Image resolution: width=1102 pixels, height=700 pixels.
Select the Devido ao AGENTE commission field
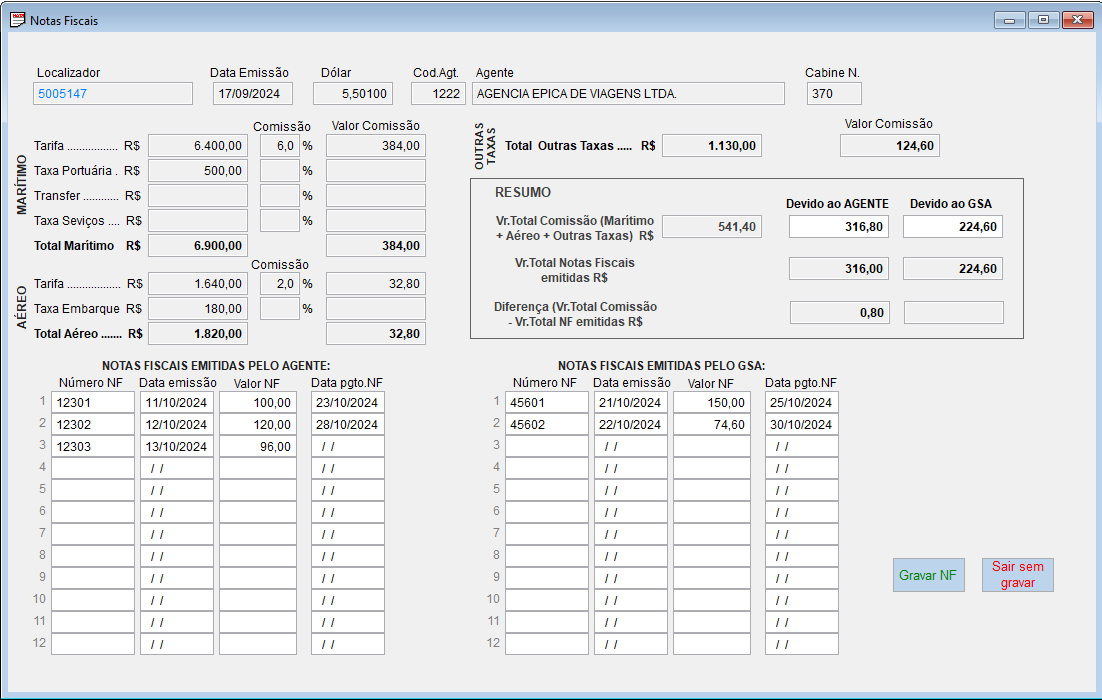[839, 227]
